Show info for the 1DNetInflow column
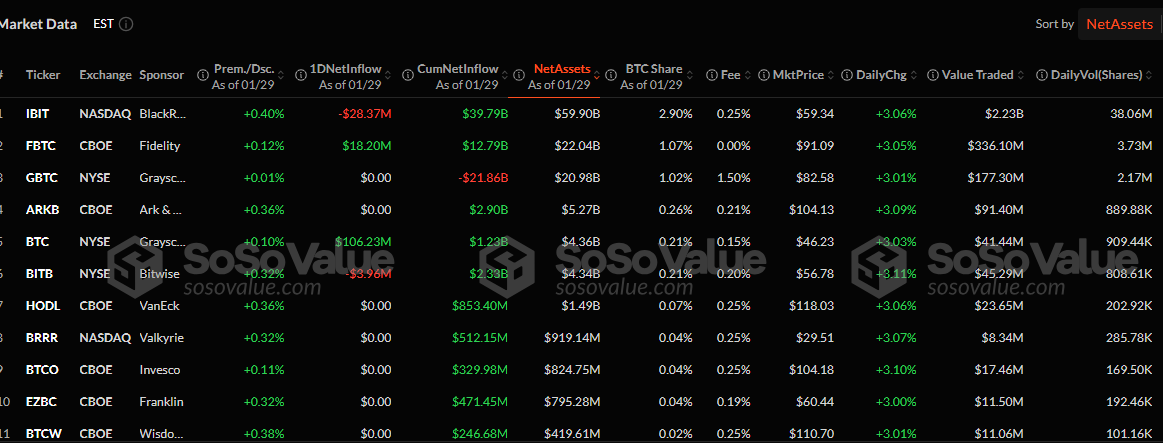 point(301,75)
